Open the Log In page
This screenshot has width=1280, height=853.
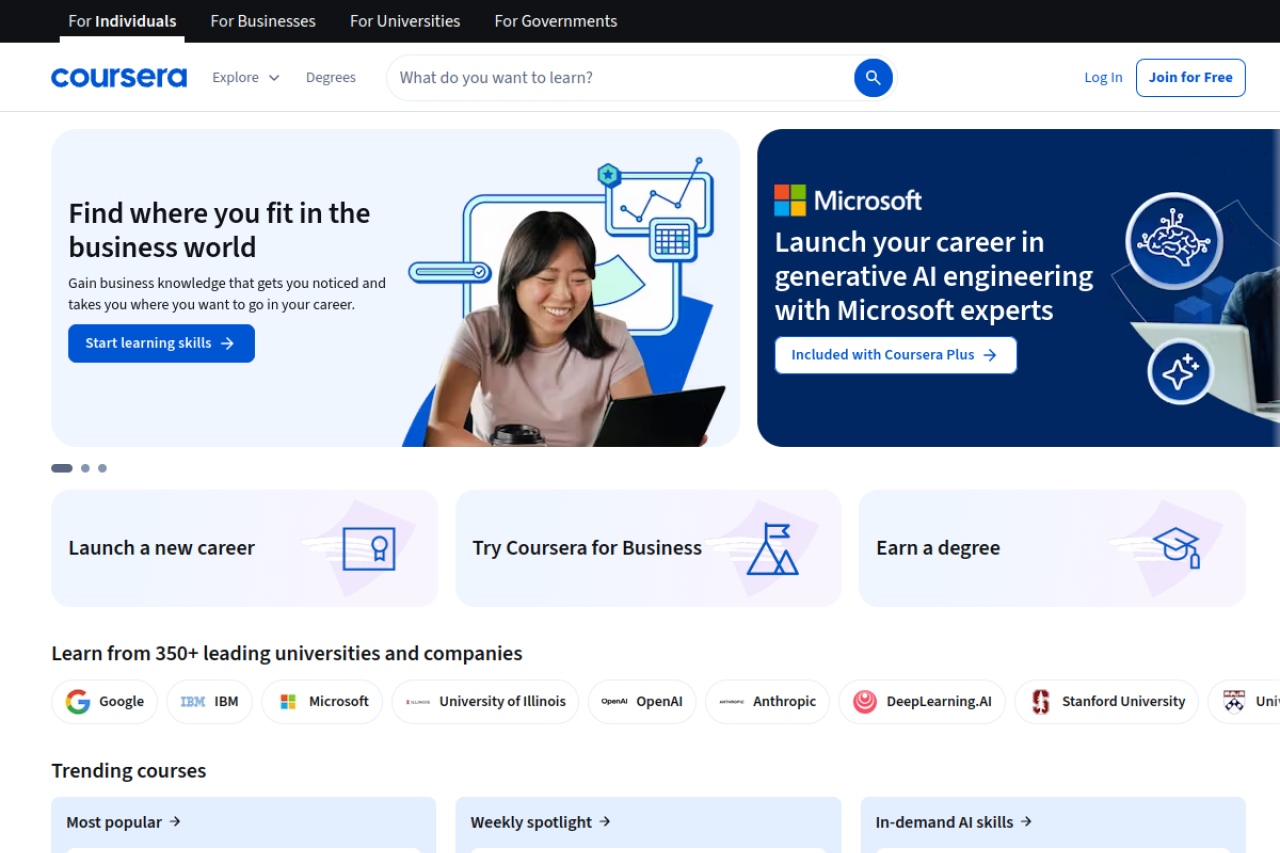tap(1102, 77)
